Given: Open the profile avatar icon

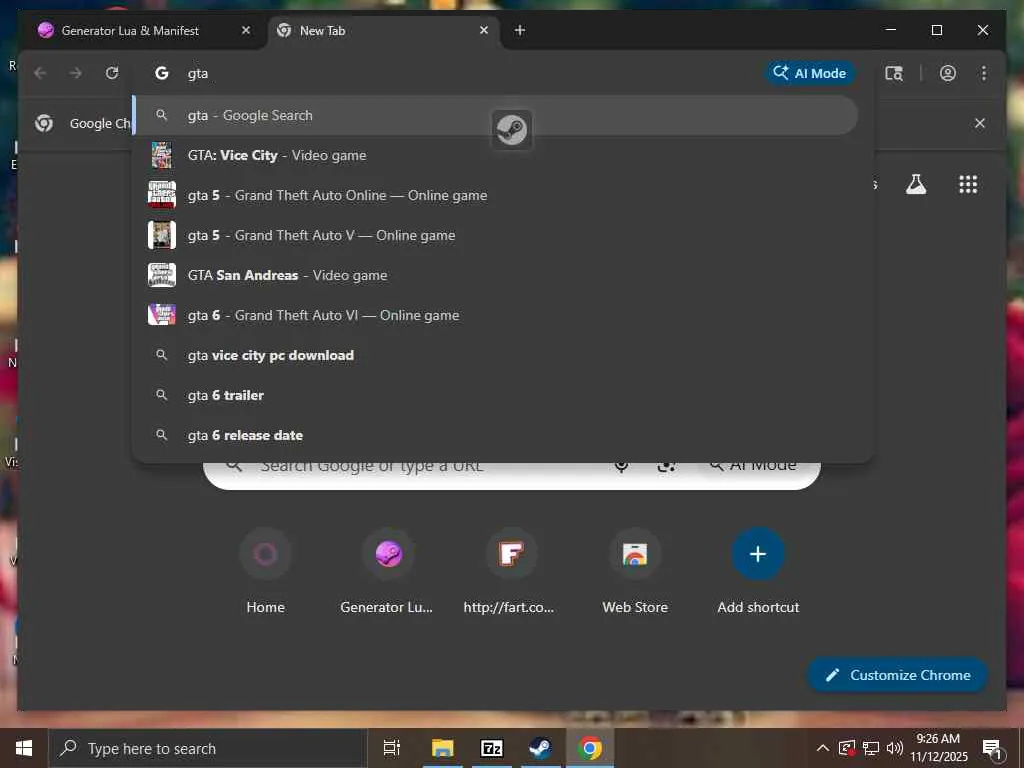Looking at the screenshot, I should pyautogui.click(x=948, y=73).
